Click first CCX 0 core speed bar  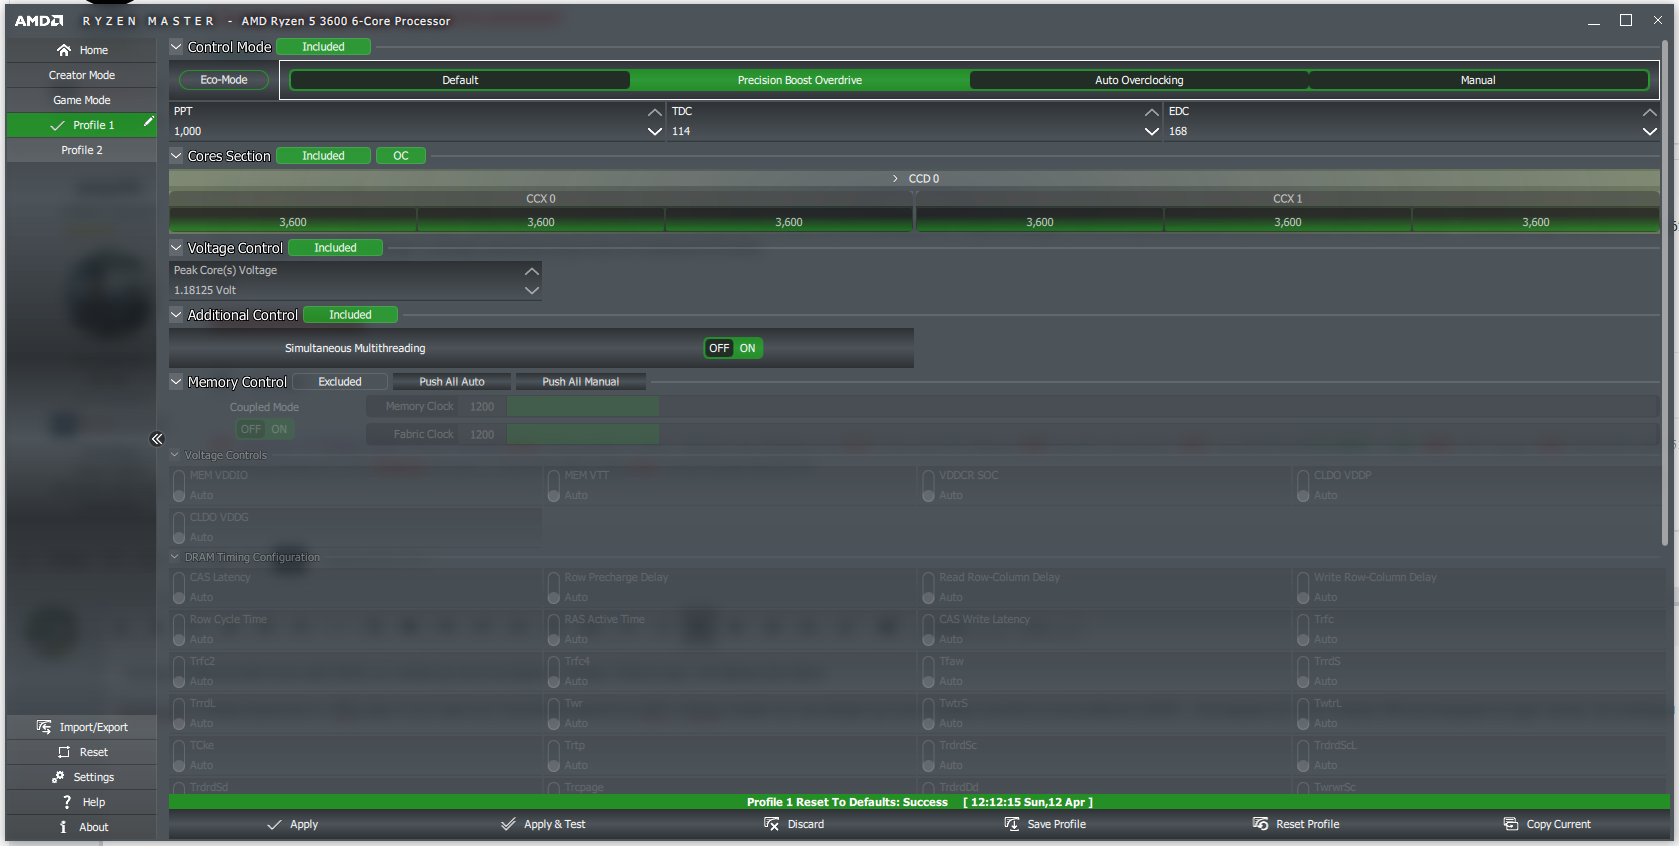coord(293,221)
